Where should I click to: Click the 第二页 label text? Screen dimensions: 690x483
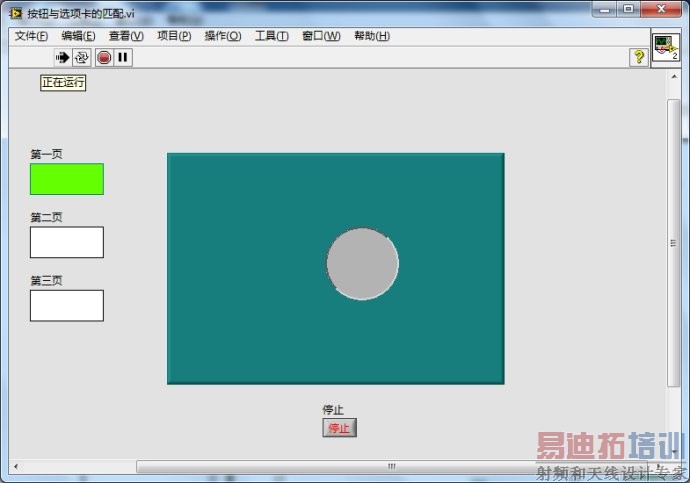pyautogui.click(x=46, y=217)
